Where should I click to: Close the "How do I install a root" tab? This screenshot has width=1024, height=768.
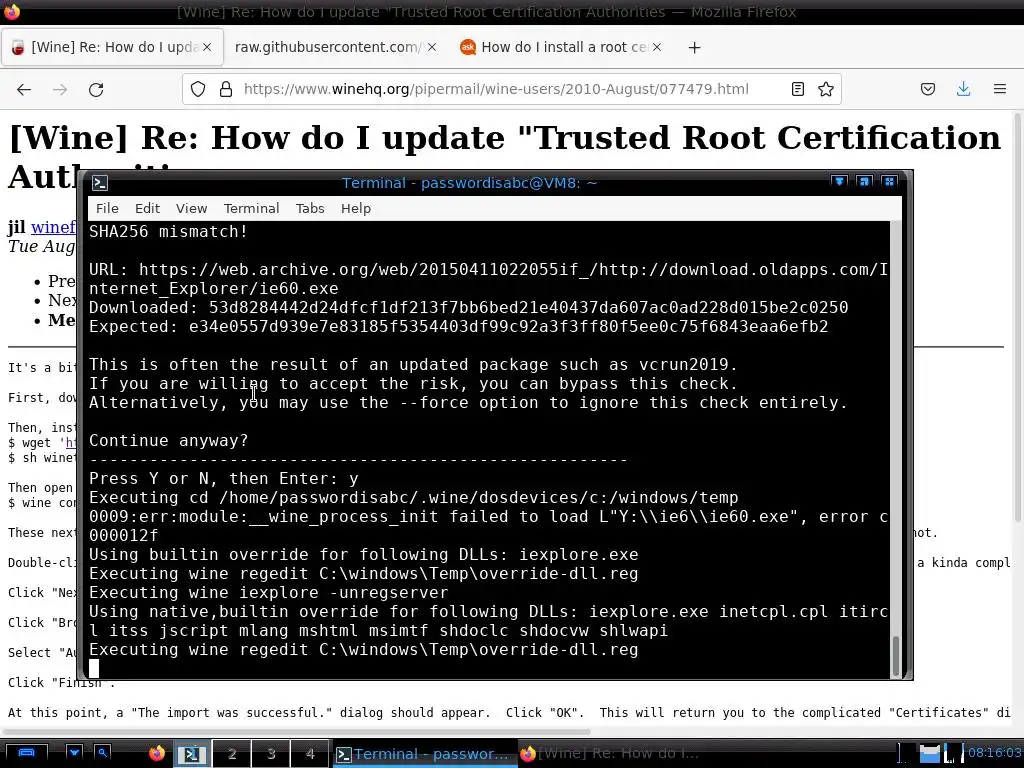[x=657, y=47]
